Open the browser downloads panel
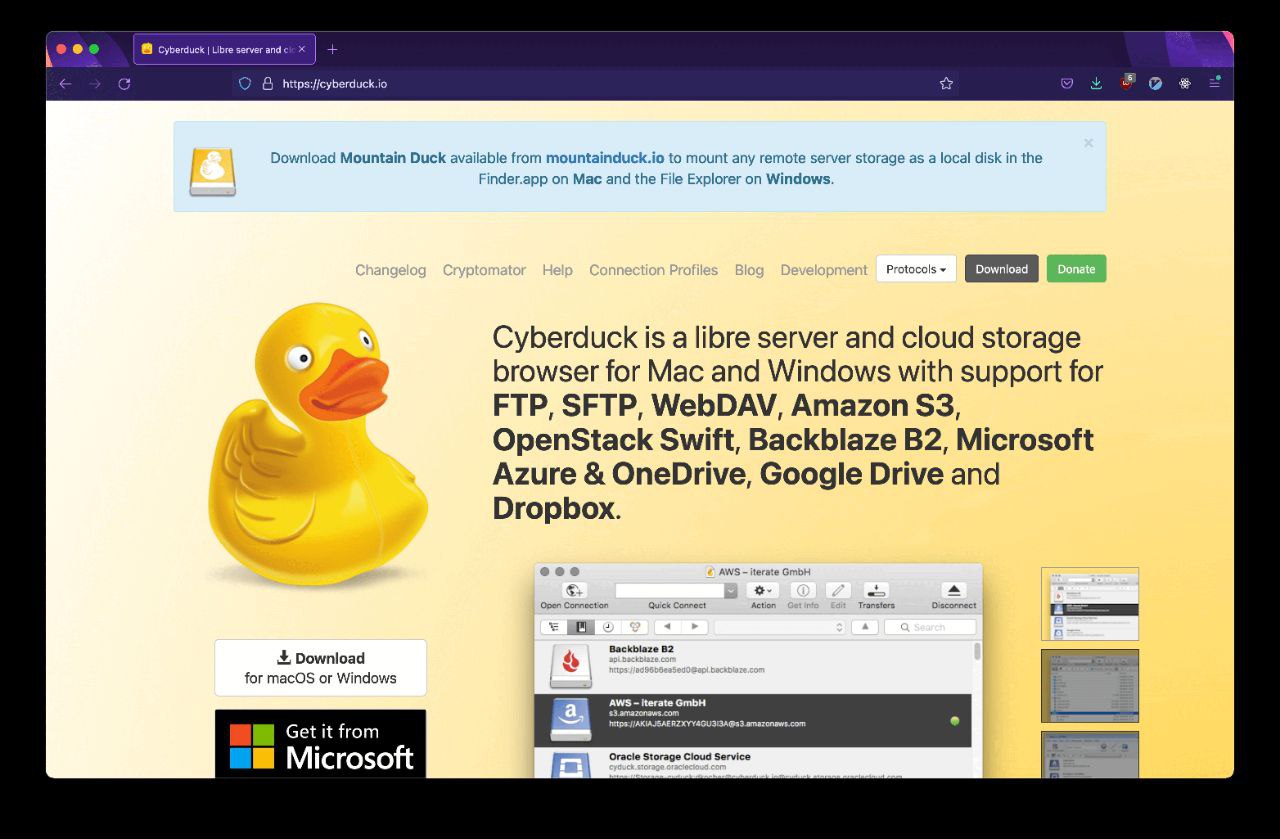This screenshot has width=1280, height=839. (x=1096, y=84)
